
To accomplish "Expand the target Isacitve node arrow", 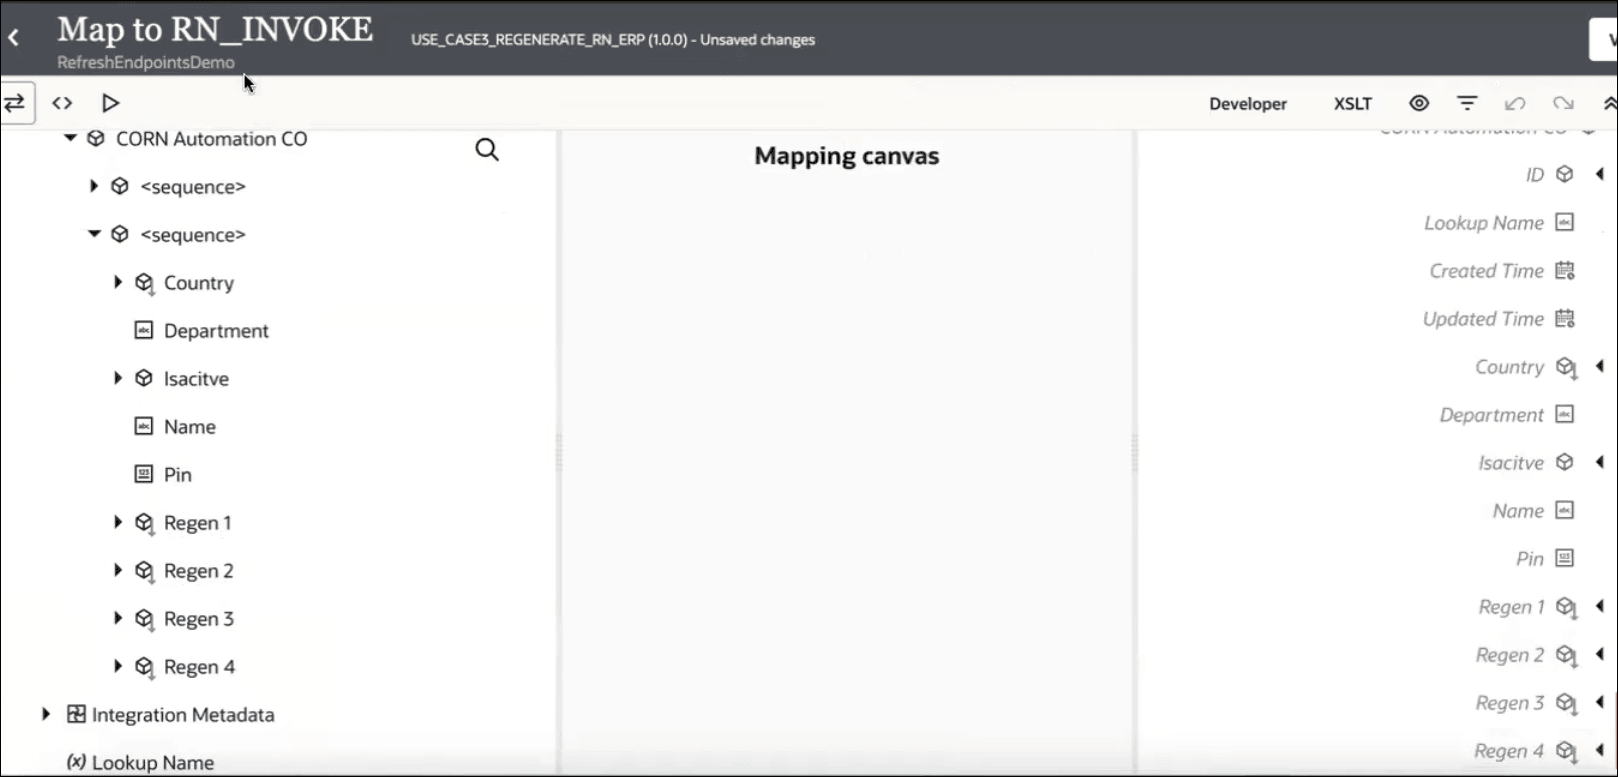I will [1600, 462].
